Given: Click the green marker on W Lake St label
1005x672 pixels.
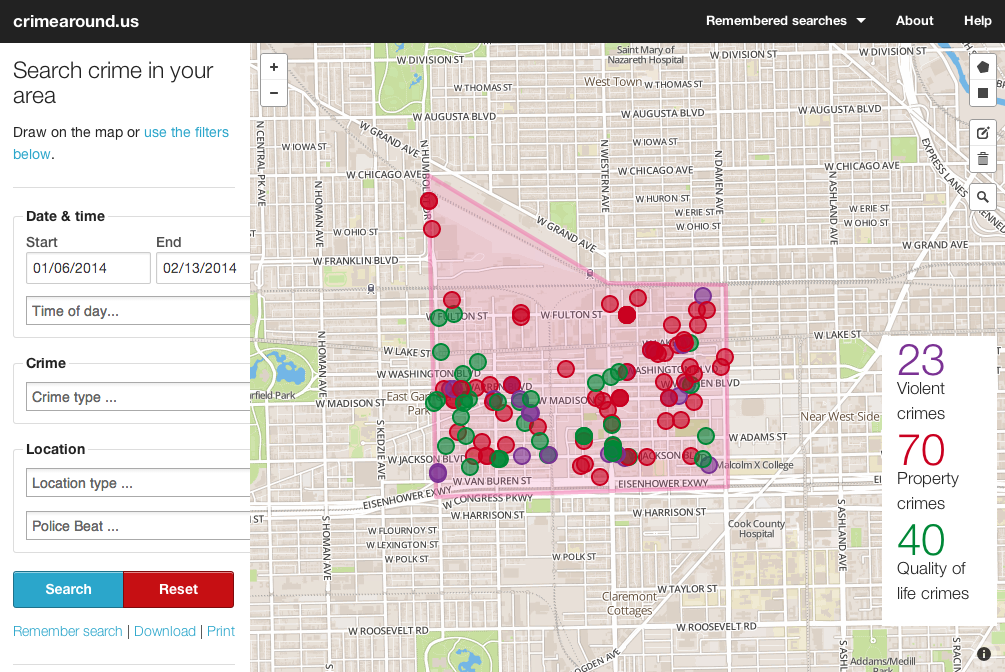Looking at the screenshot, I should click(x=441, y=351).
